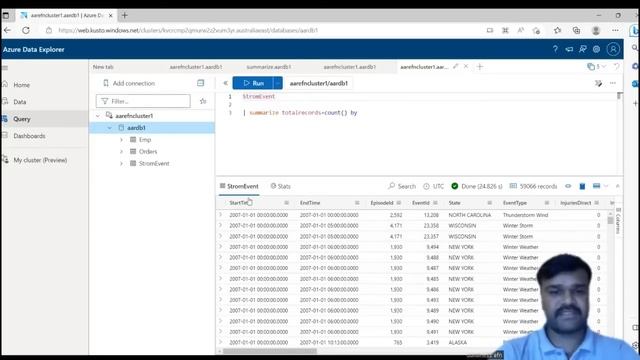
Task: Open the vertical Columns side panel
Action: point(618,221)
